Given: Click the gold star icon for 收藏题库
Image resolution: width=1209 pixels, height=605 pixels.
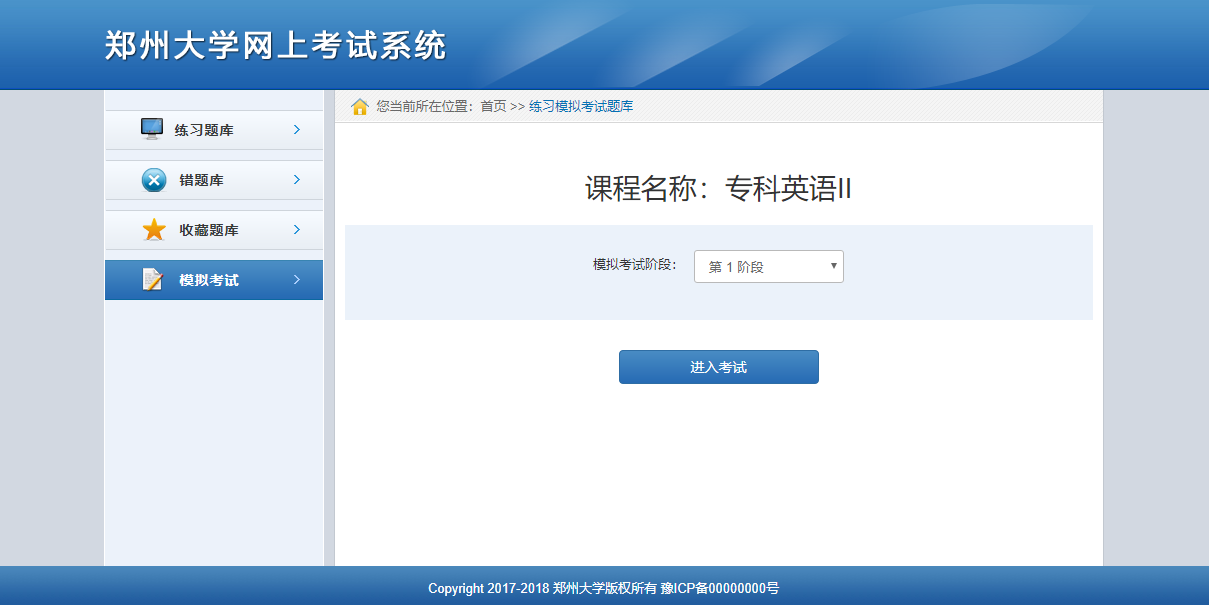Looking at the screenshot, I should (x=154, y=230).
